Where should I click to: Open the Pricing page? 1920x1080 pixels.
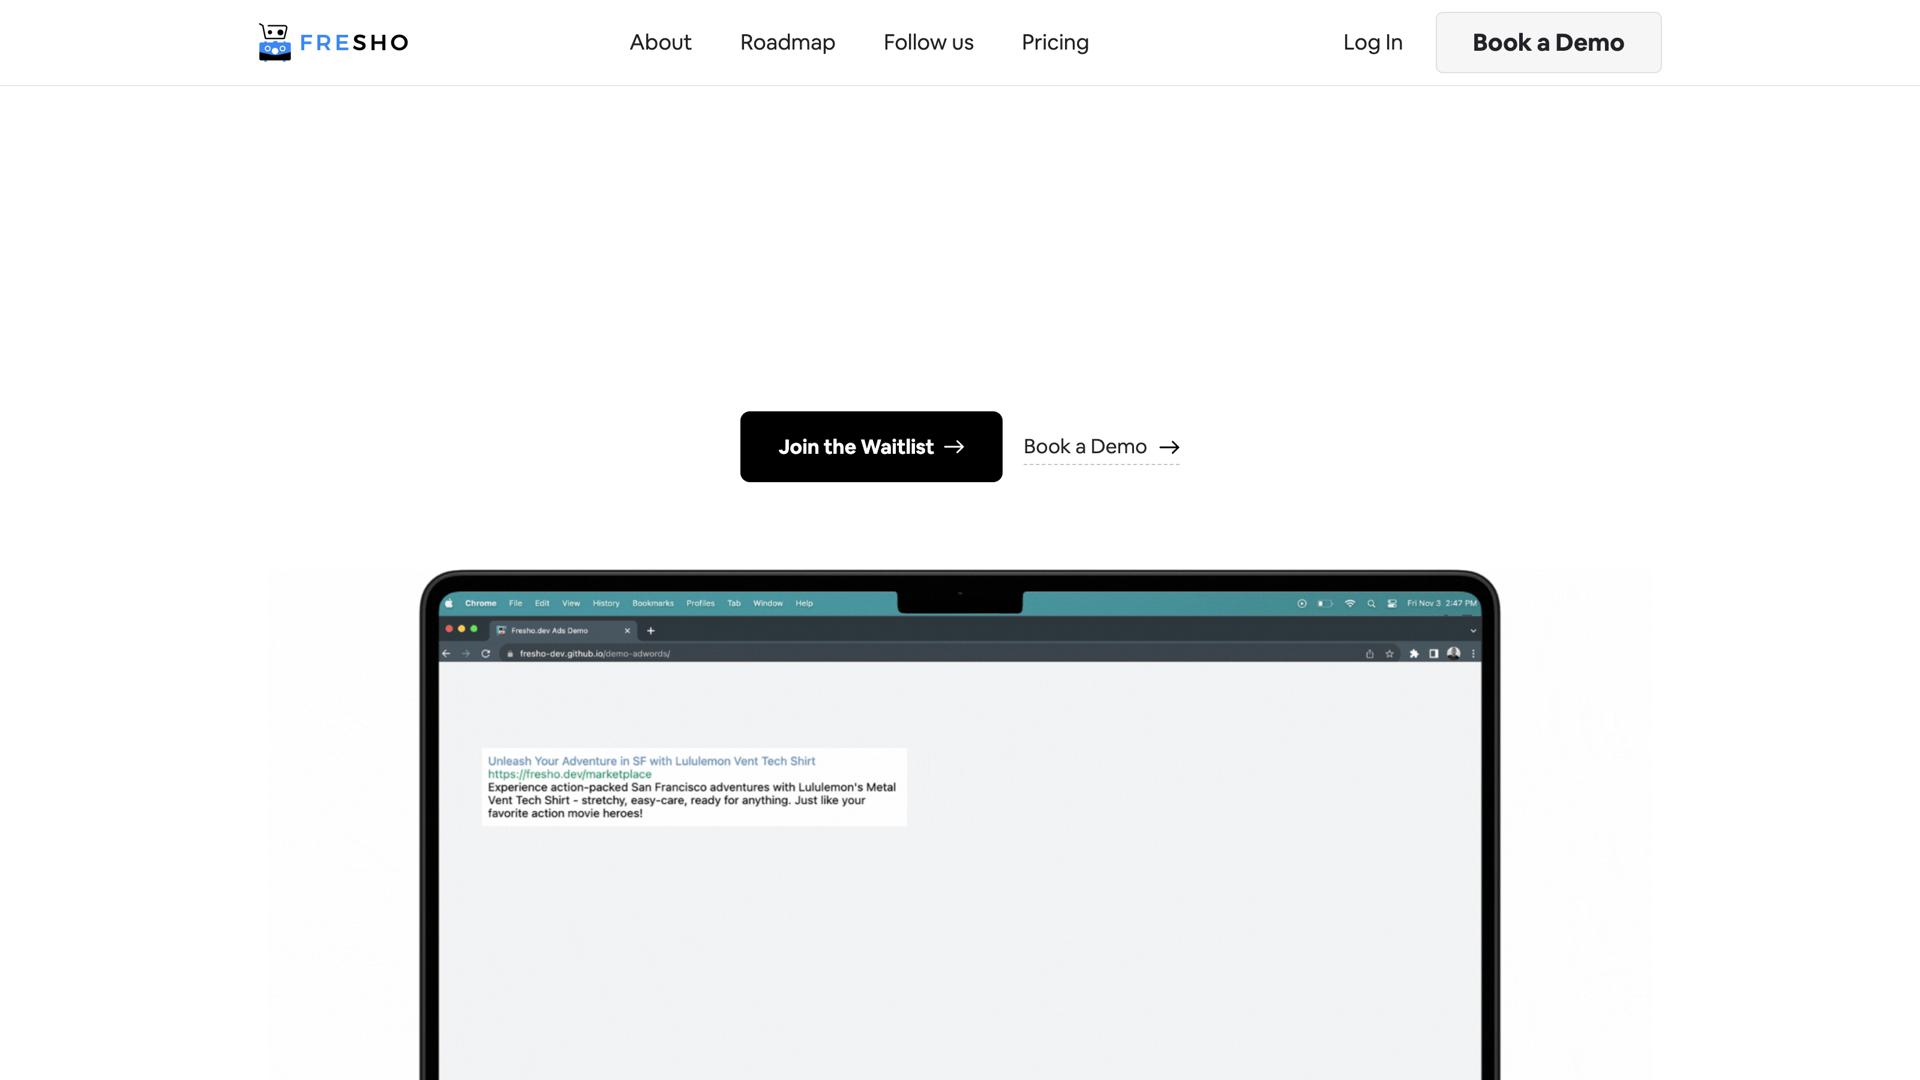click(1055, 42)
